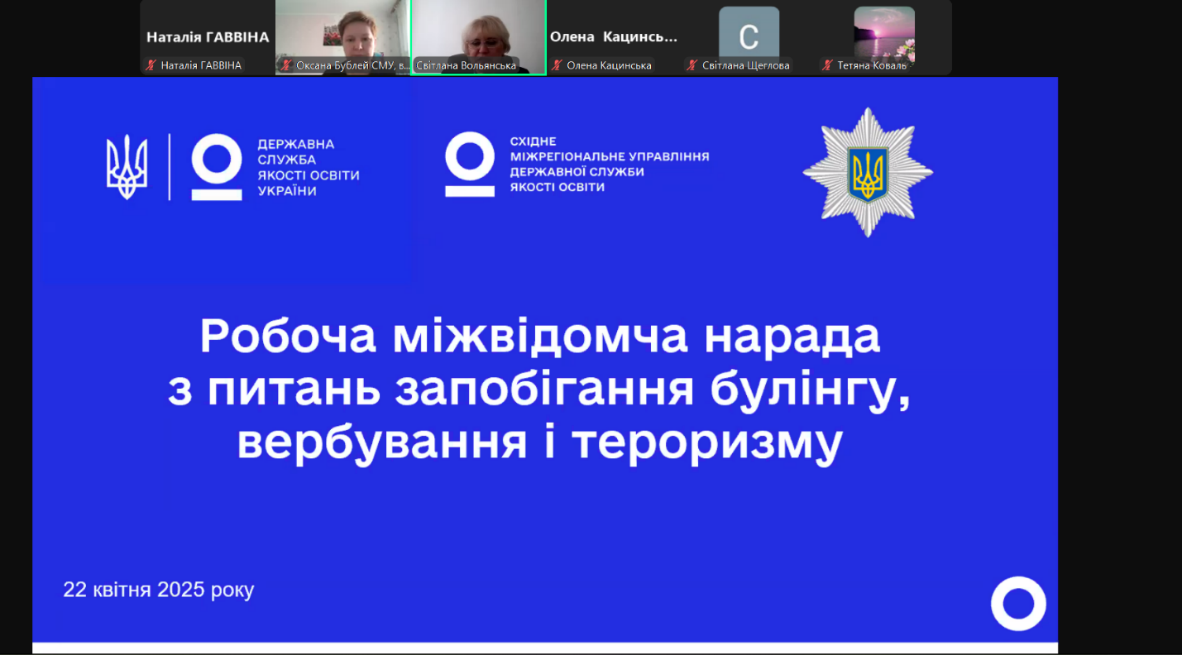1182x655 pixels.
Task: Select the Наталія ГАВВІНА participant tile
Action: [x=207, y=37]
